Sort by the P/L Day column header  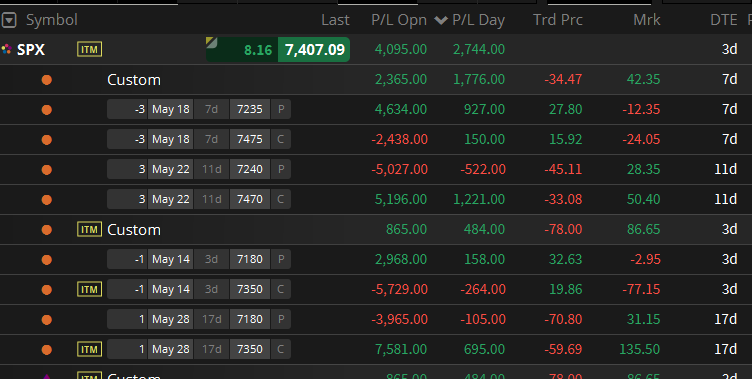pos(478,20)
